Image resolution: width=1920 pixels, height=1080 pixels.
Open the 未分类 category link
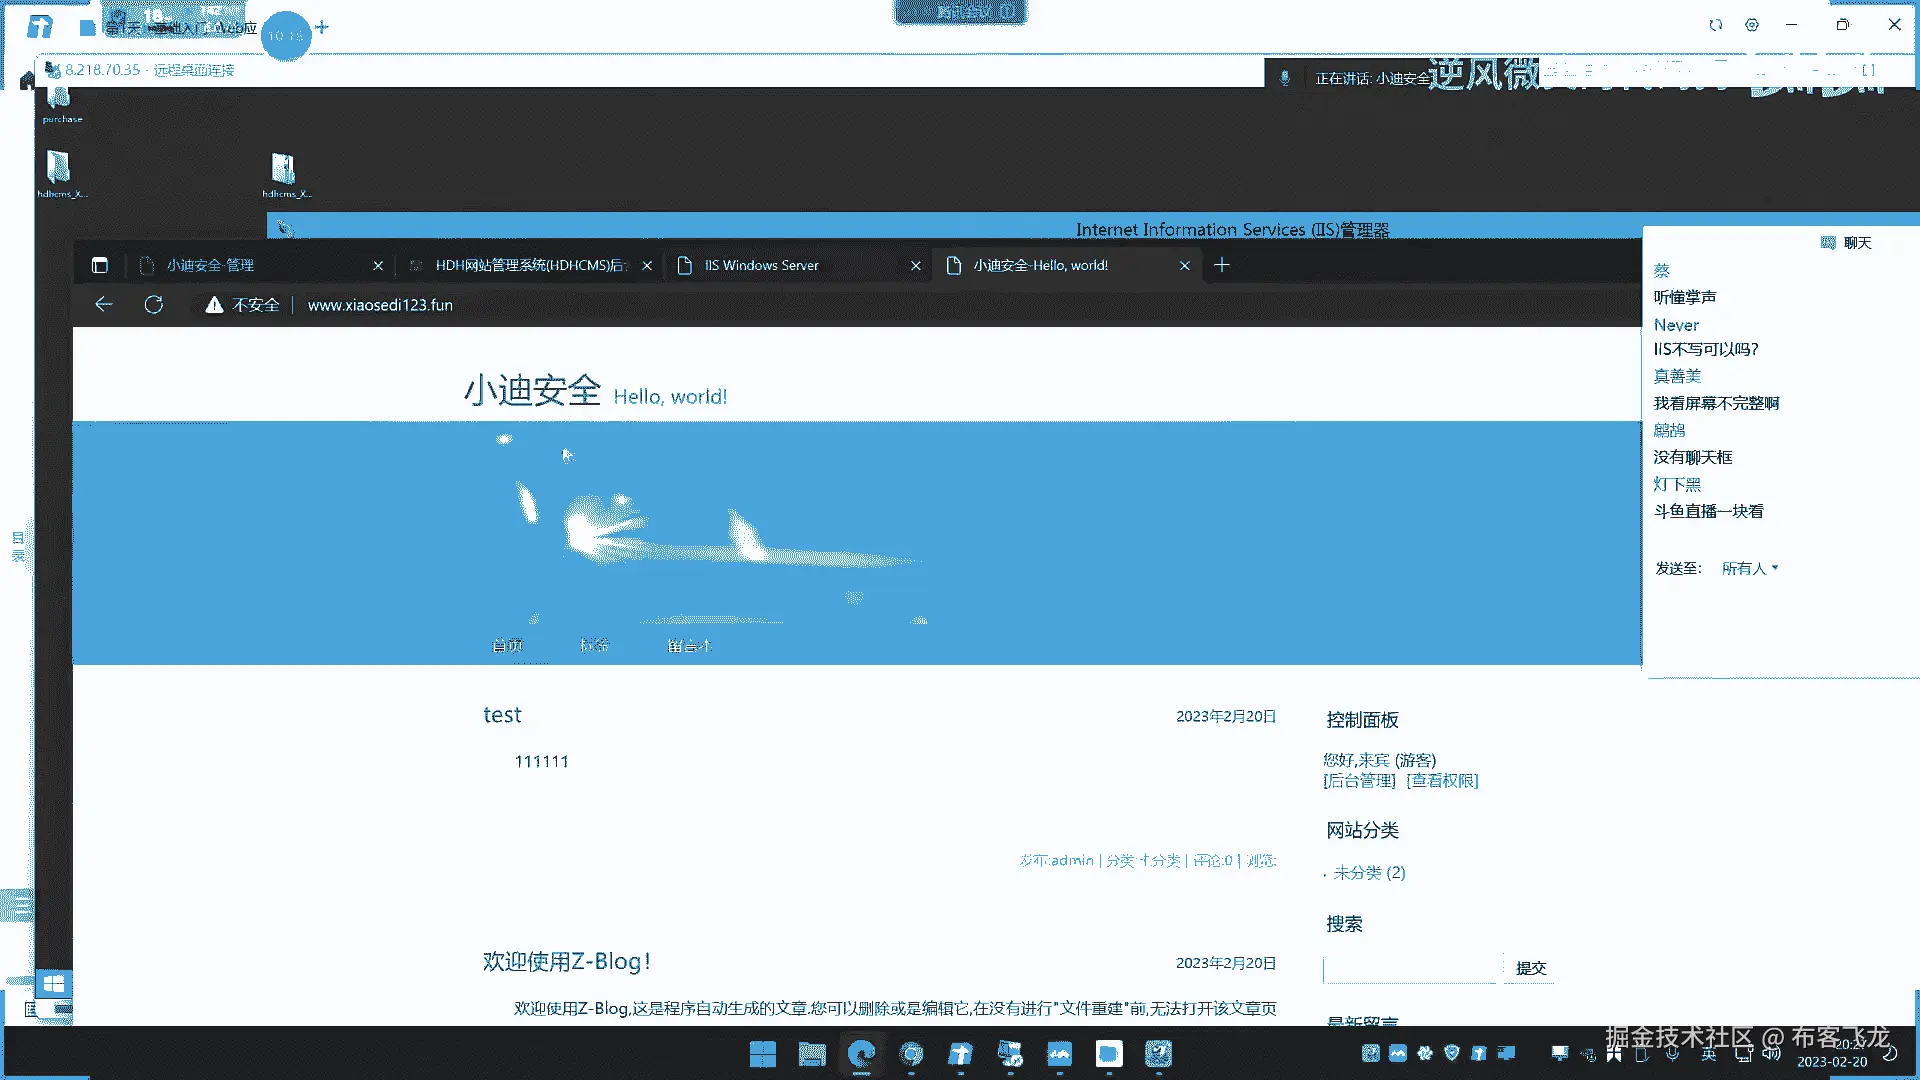tap(1357, 873)
